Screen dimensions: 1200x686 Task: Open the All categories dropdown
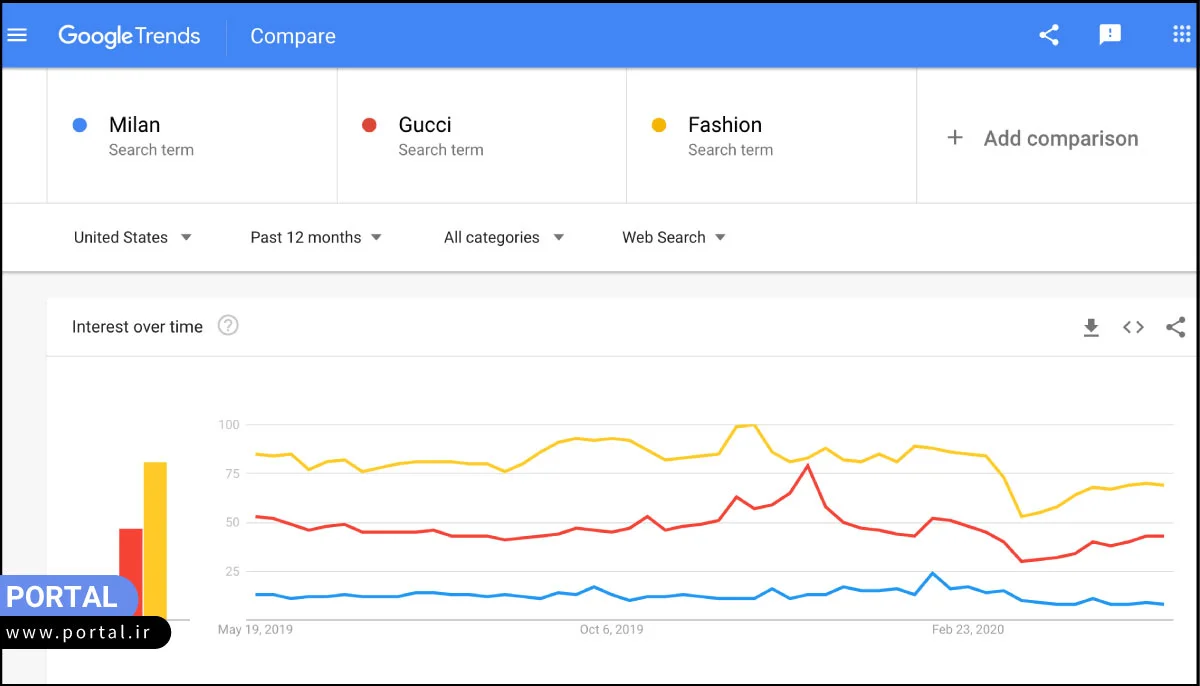503,237
